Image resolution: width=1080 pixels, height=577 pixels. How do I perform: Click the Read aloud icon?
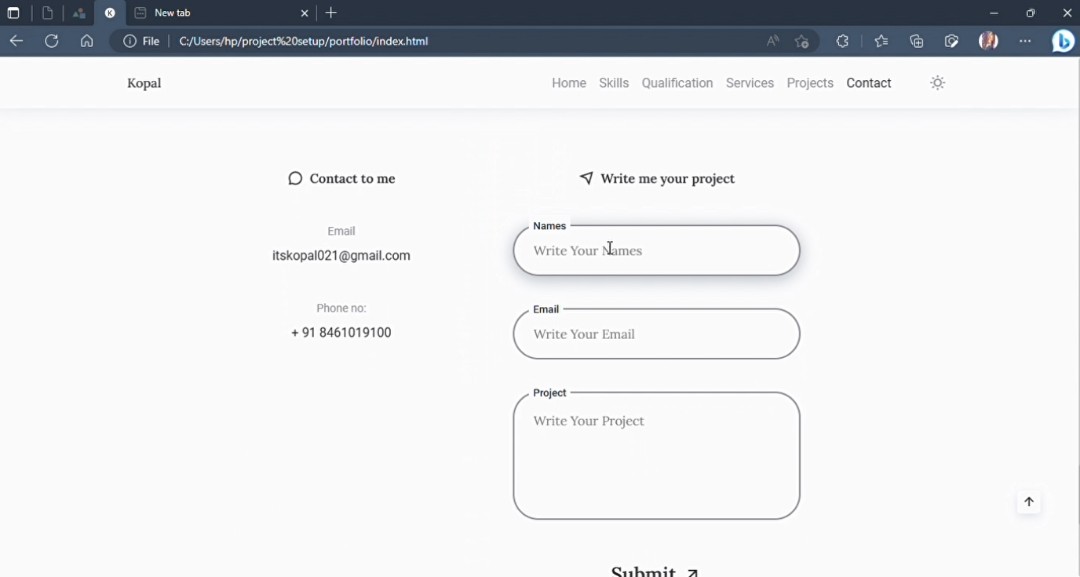point(773,41)
